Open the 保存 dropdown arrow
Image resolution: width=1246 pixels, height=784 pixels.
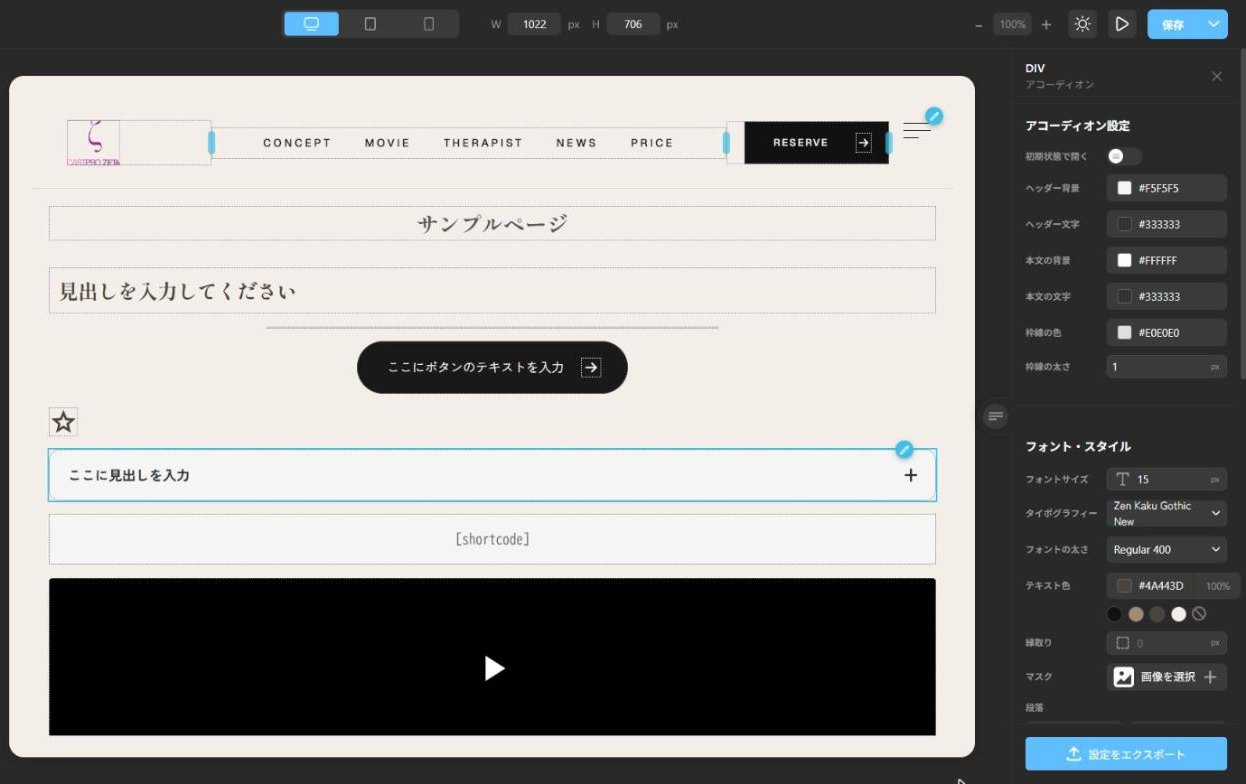(1215, 24)
